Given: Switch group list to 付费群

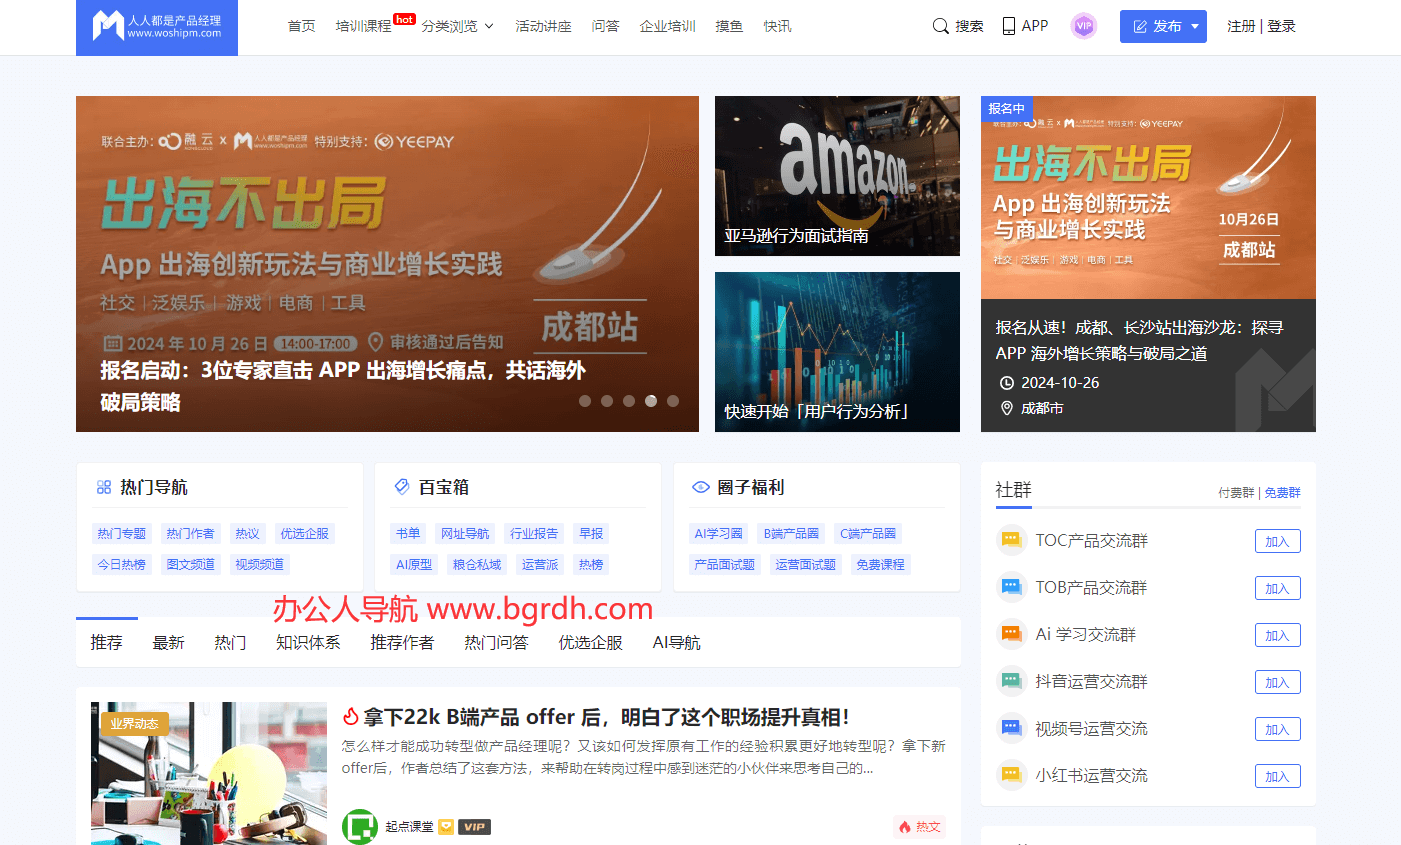Looking at the screenshot, I should pos(1237,492).
